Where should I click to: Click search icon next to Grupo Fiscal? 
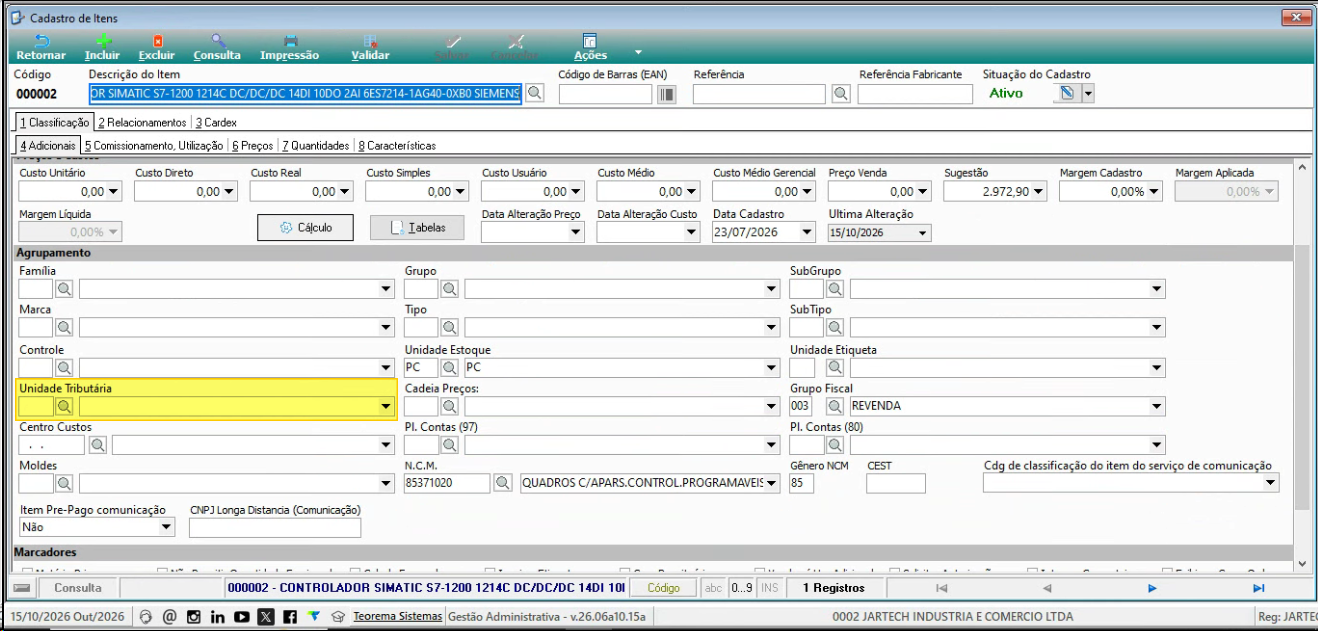coord(835,406)
